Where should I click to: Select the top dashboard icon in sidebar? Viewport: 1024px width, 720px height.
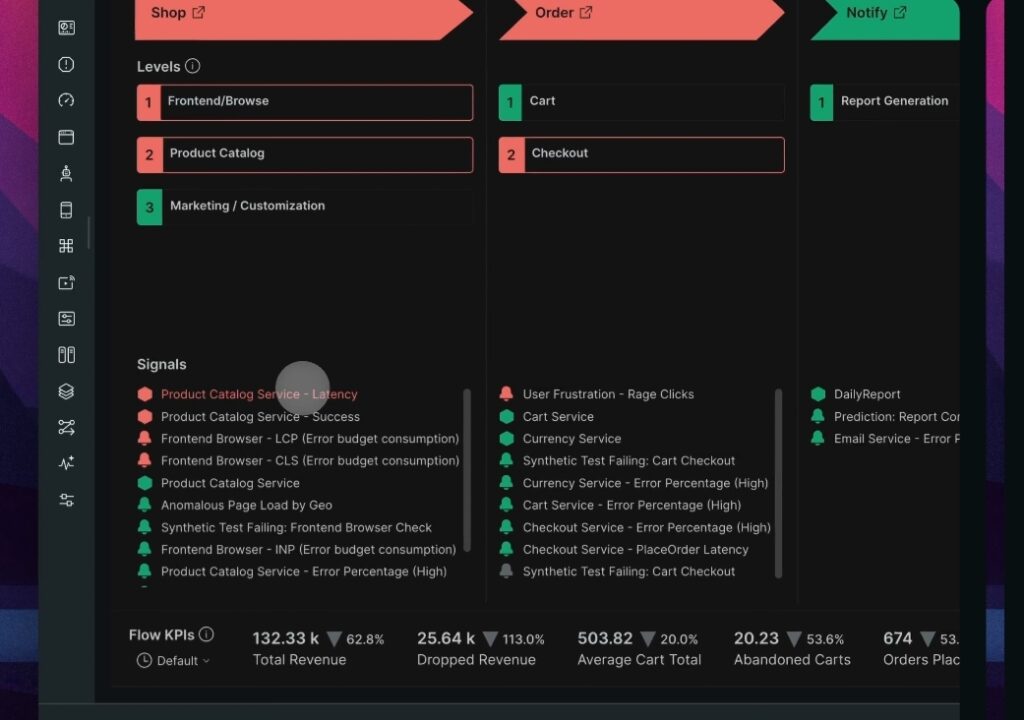(x=66, y=28)
